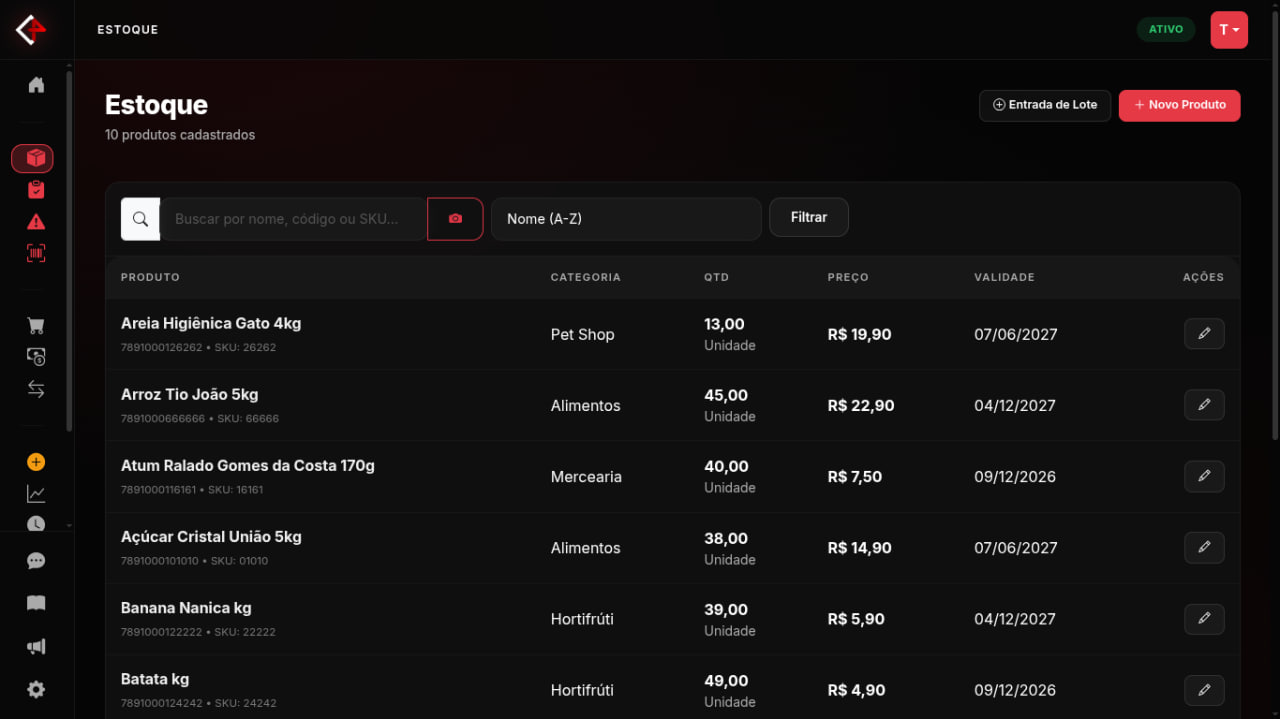Image resolution: width=1280 pixels, height=719 pixels.
Task: Focus the product search input field
Action: (293, 219)
